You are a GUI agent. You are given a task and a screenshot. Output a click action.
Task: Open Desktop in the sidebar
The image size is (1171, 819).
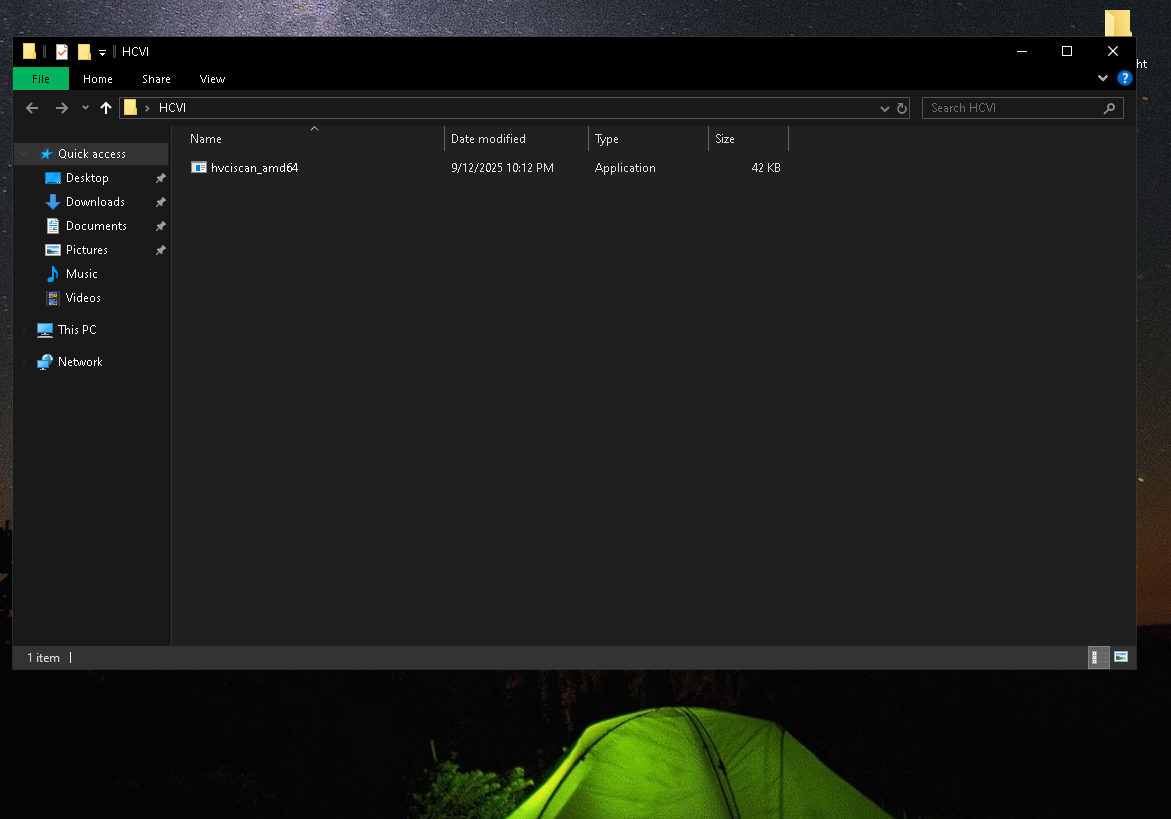tap(87, 178)
